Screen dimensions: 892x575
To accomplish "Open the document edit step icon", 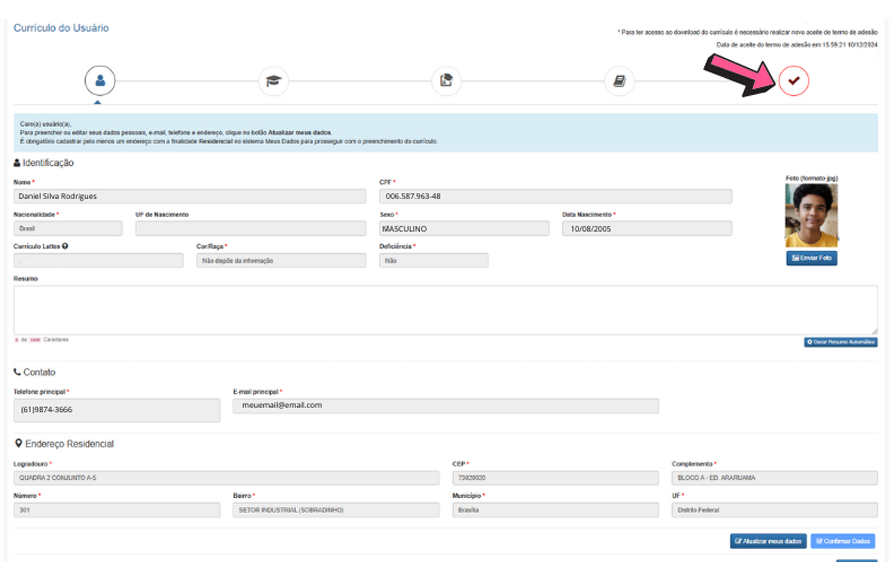I will click(447, 81).
